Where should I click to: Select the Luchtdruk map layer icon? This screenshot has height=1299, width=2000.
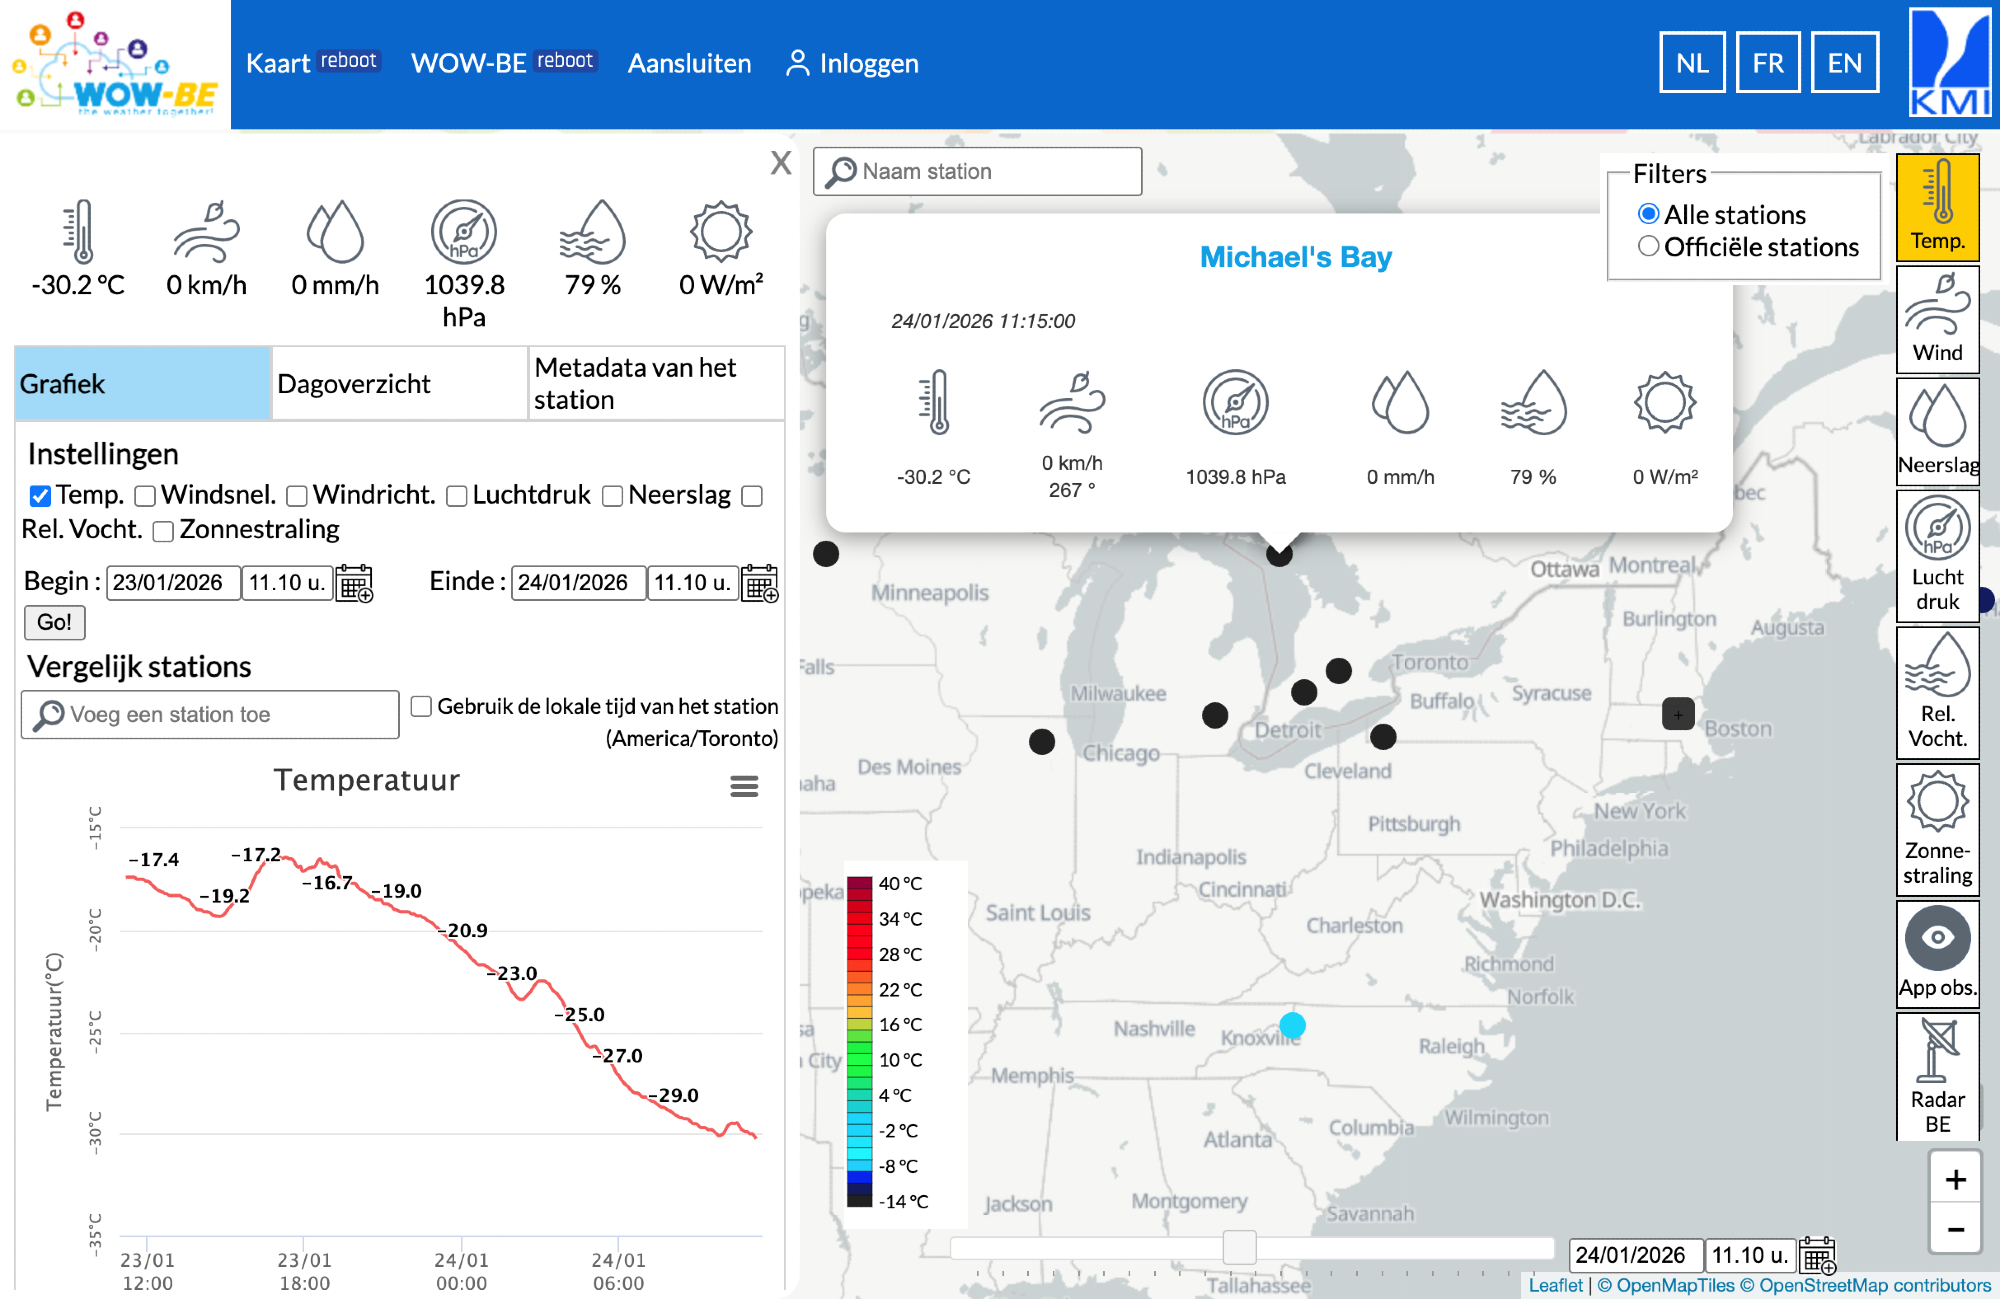1937,554
